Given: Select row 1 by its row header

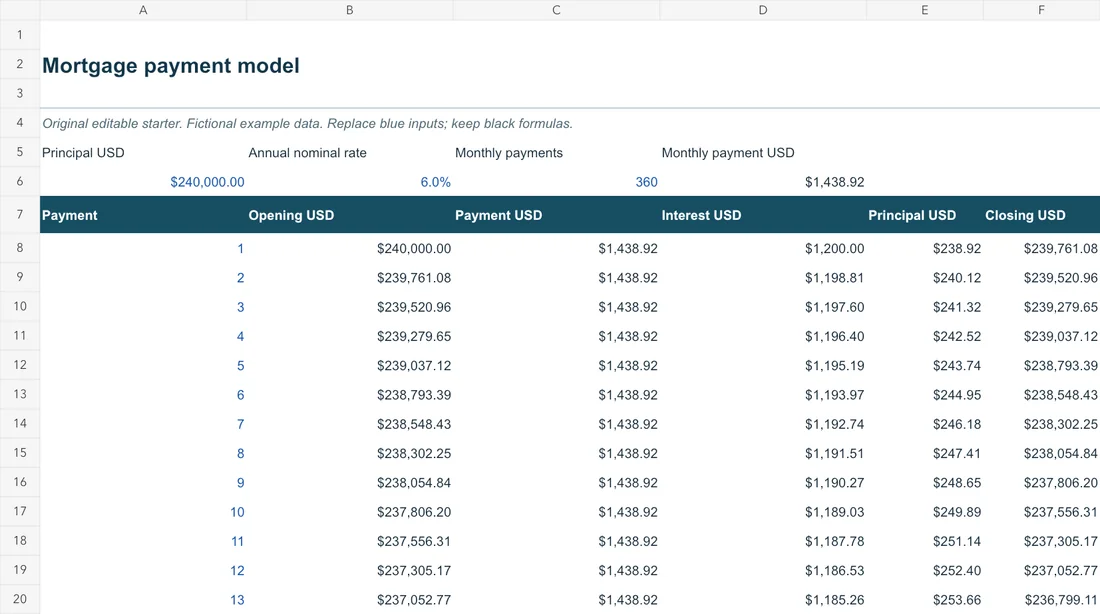Looking at the screenshot, I should 20,35.
